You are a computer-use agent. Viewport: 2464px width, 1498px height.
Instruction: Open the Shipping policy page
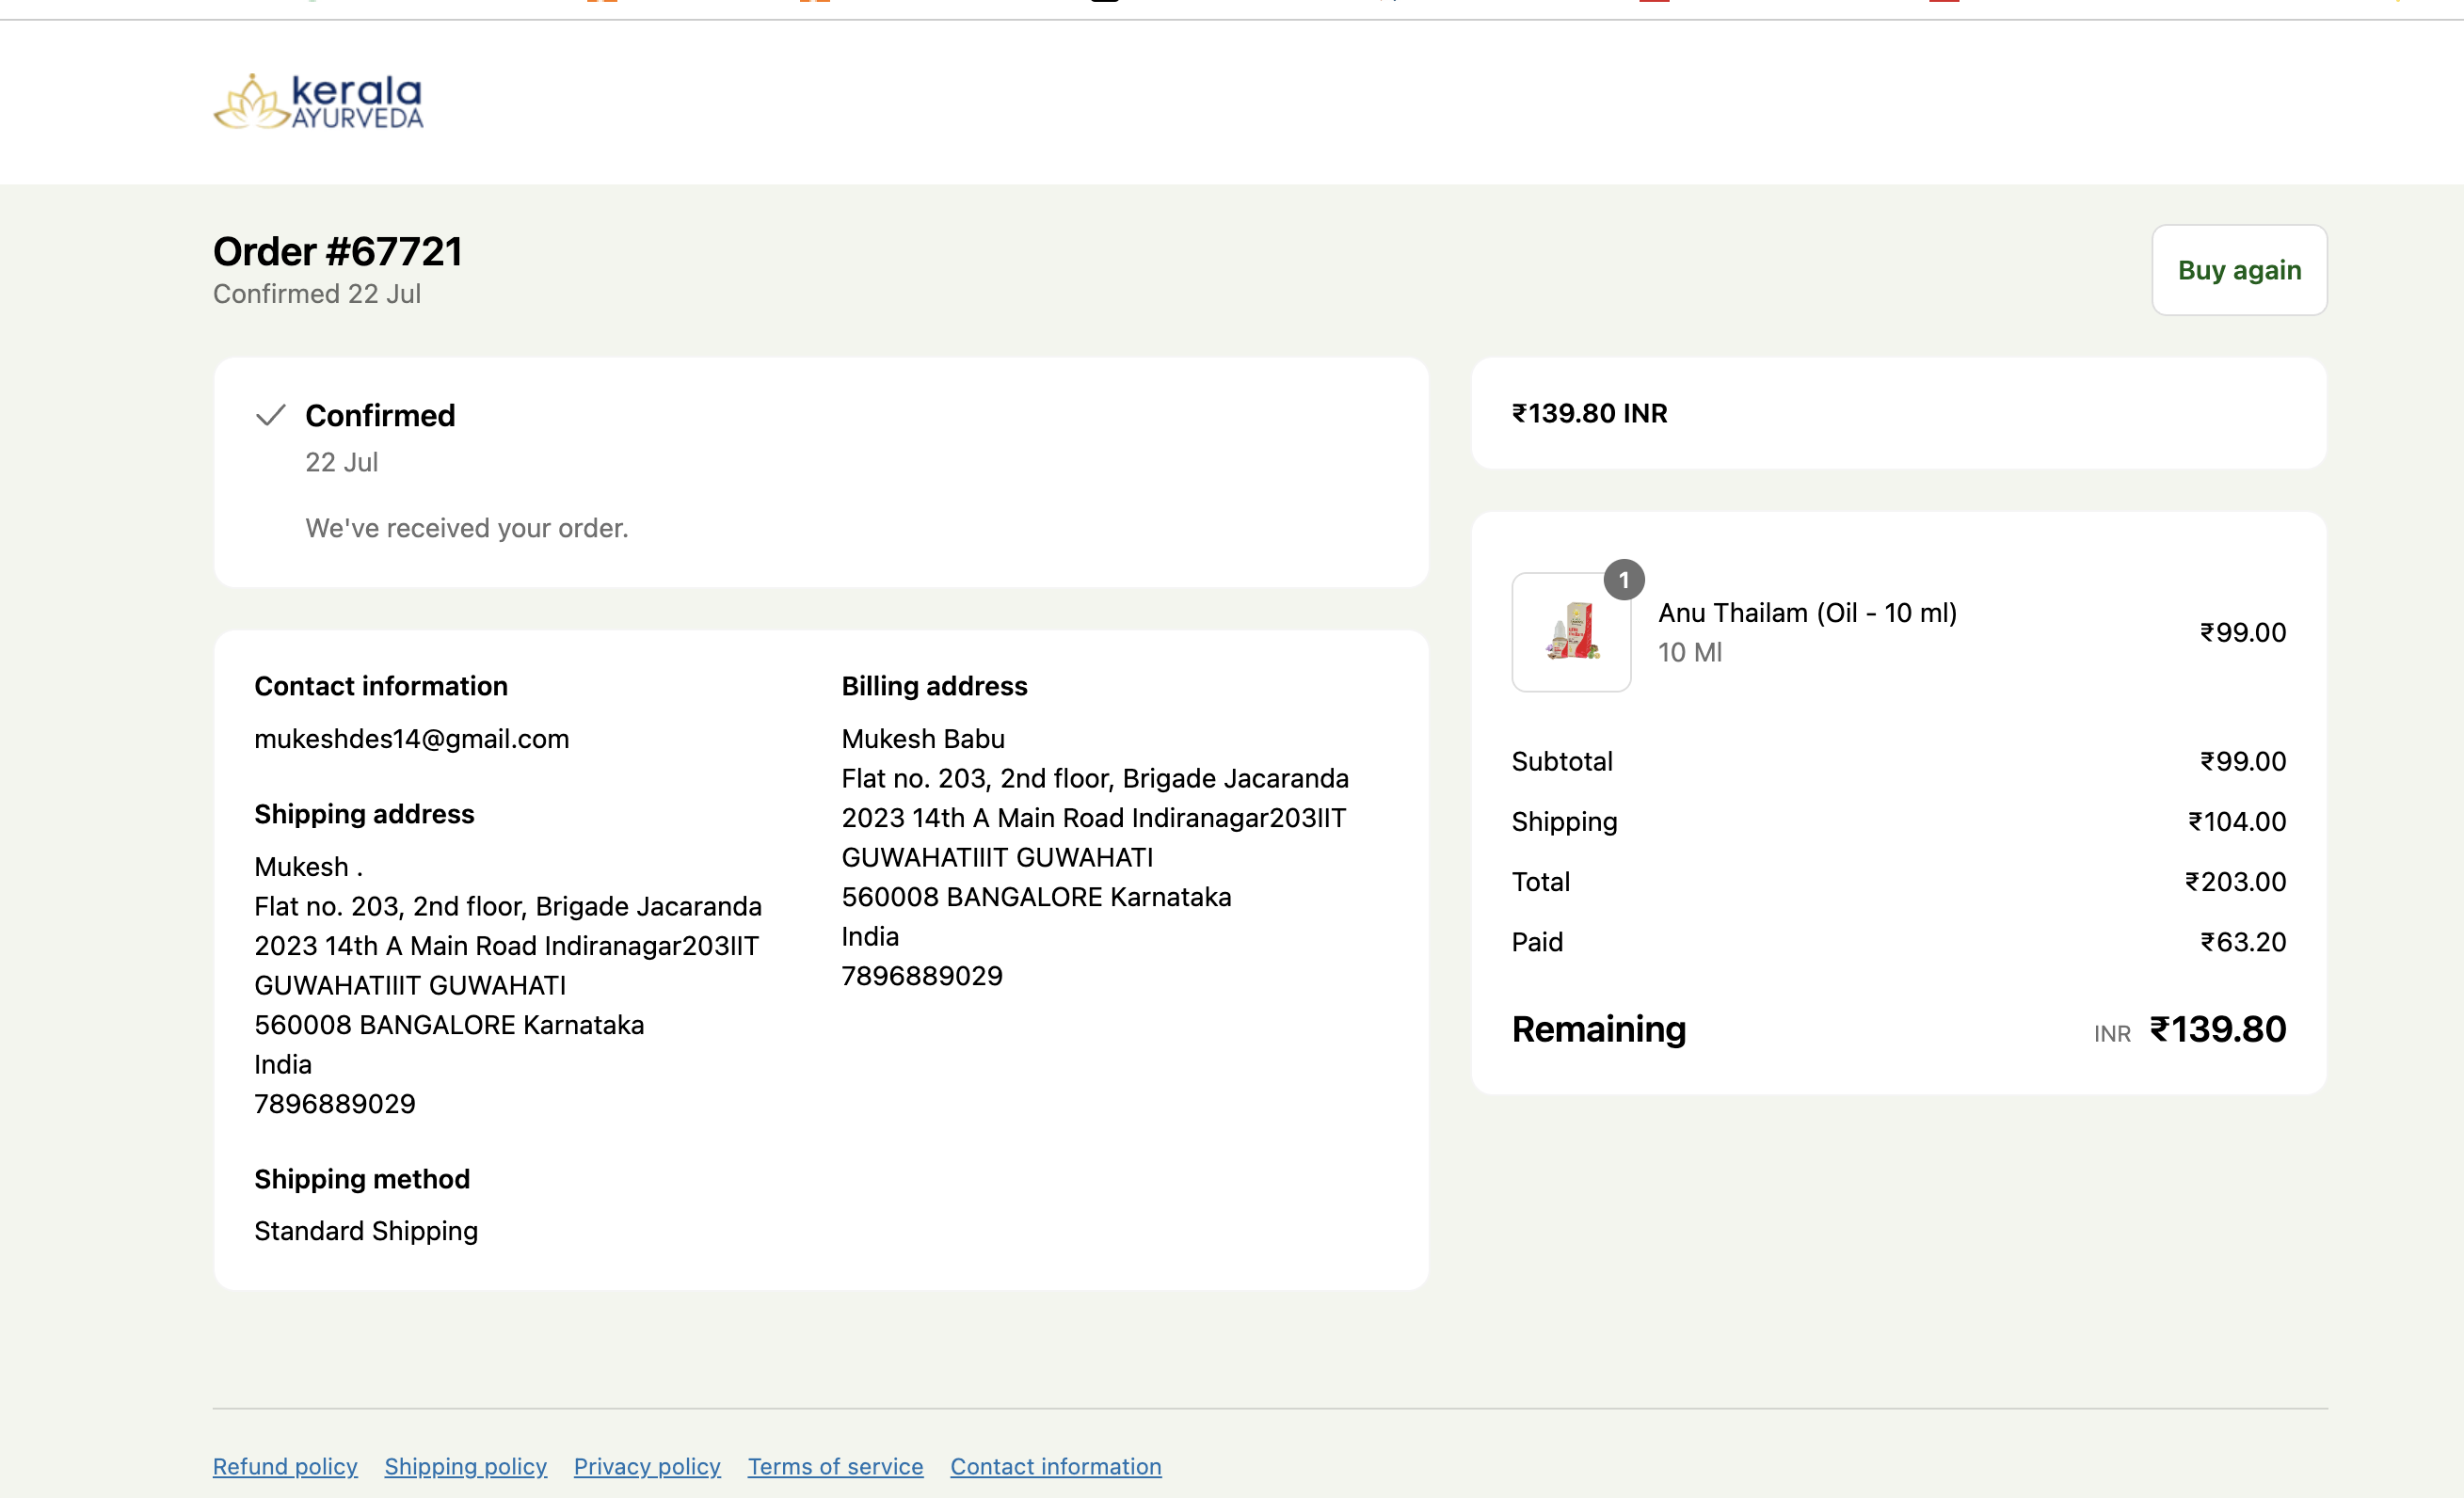(465, 1466)
